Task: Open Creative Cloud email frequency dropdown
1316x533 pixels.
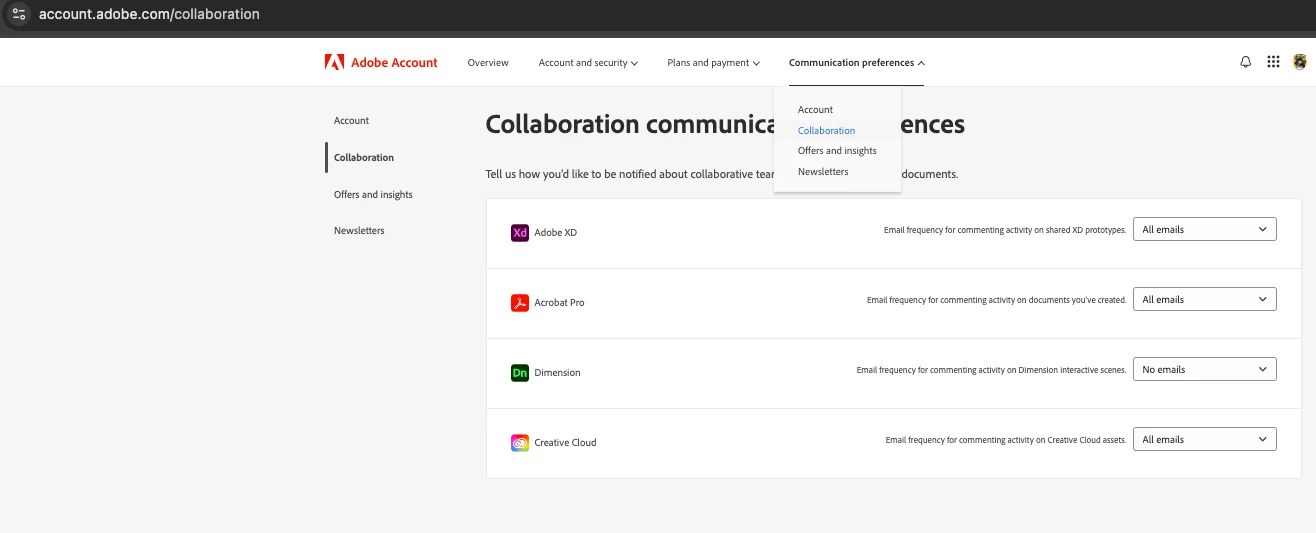Action: (x=1204, y=439)
